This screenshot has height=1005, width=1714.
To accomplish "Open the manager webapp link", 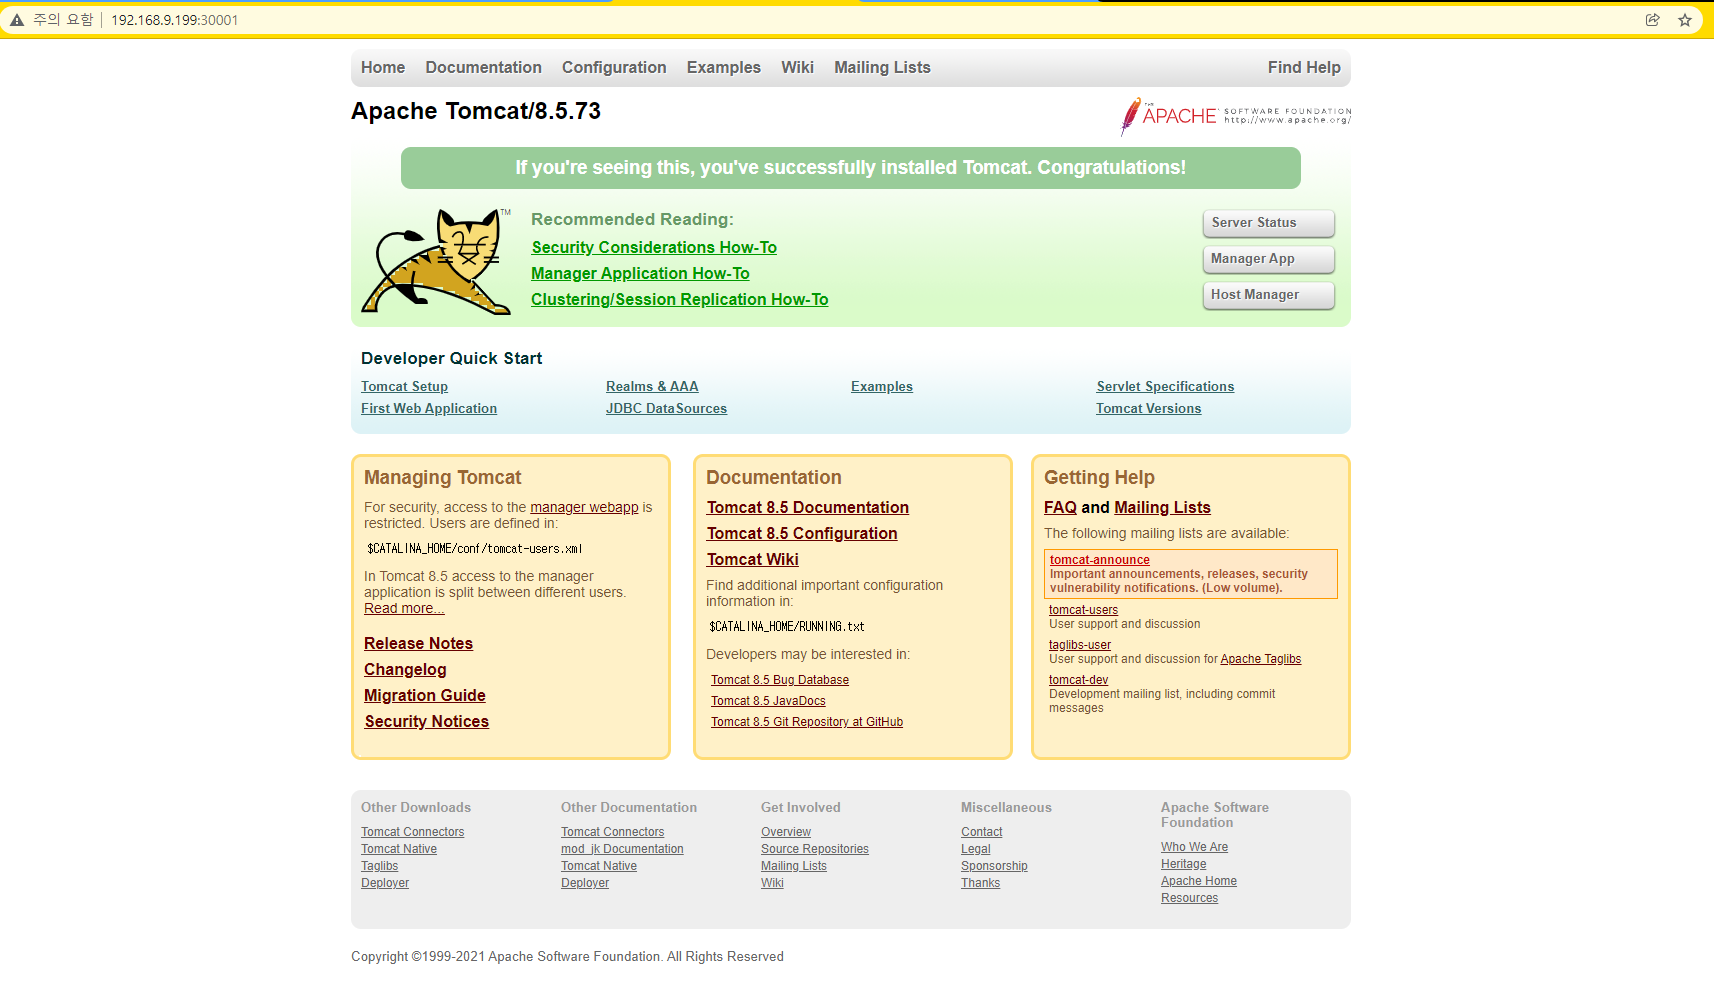I will [584, 508].
